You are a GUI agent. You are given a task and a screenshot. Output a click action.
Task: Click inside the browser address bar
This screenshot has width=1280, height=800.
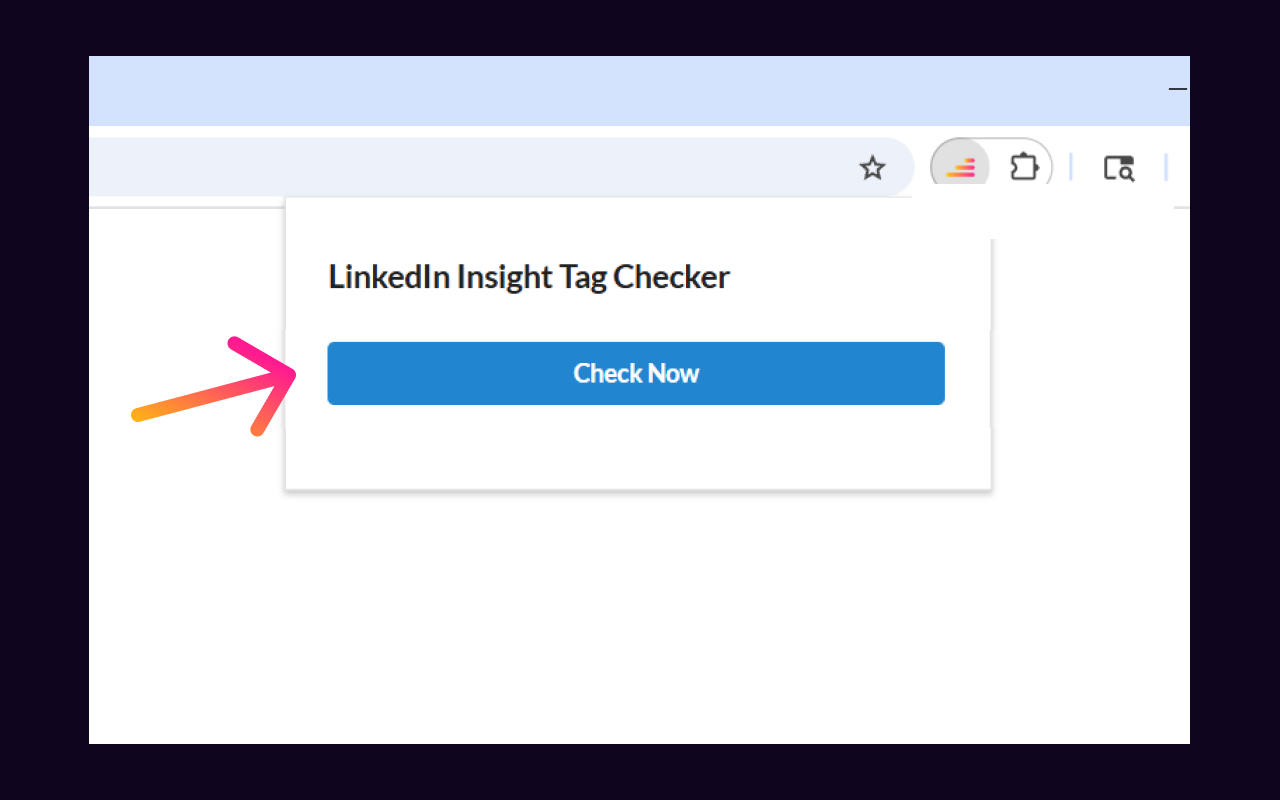500,167
